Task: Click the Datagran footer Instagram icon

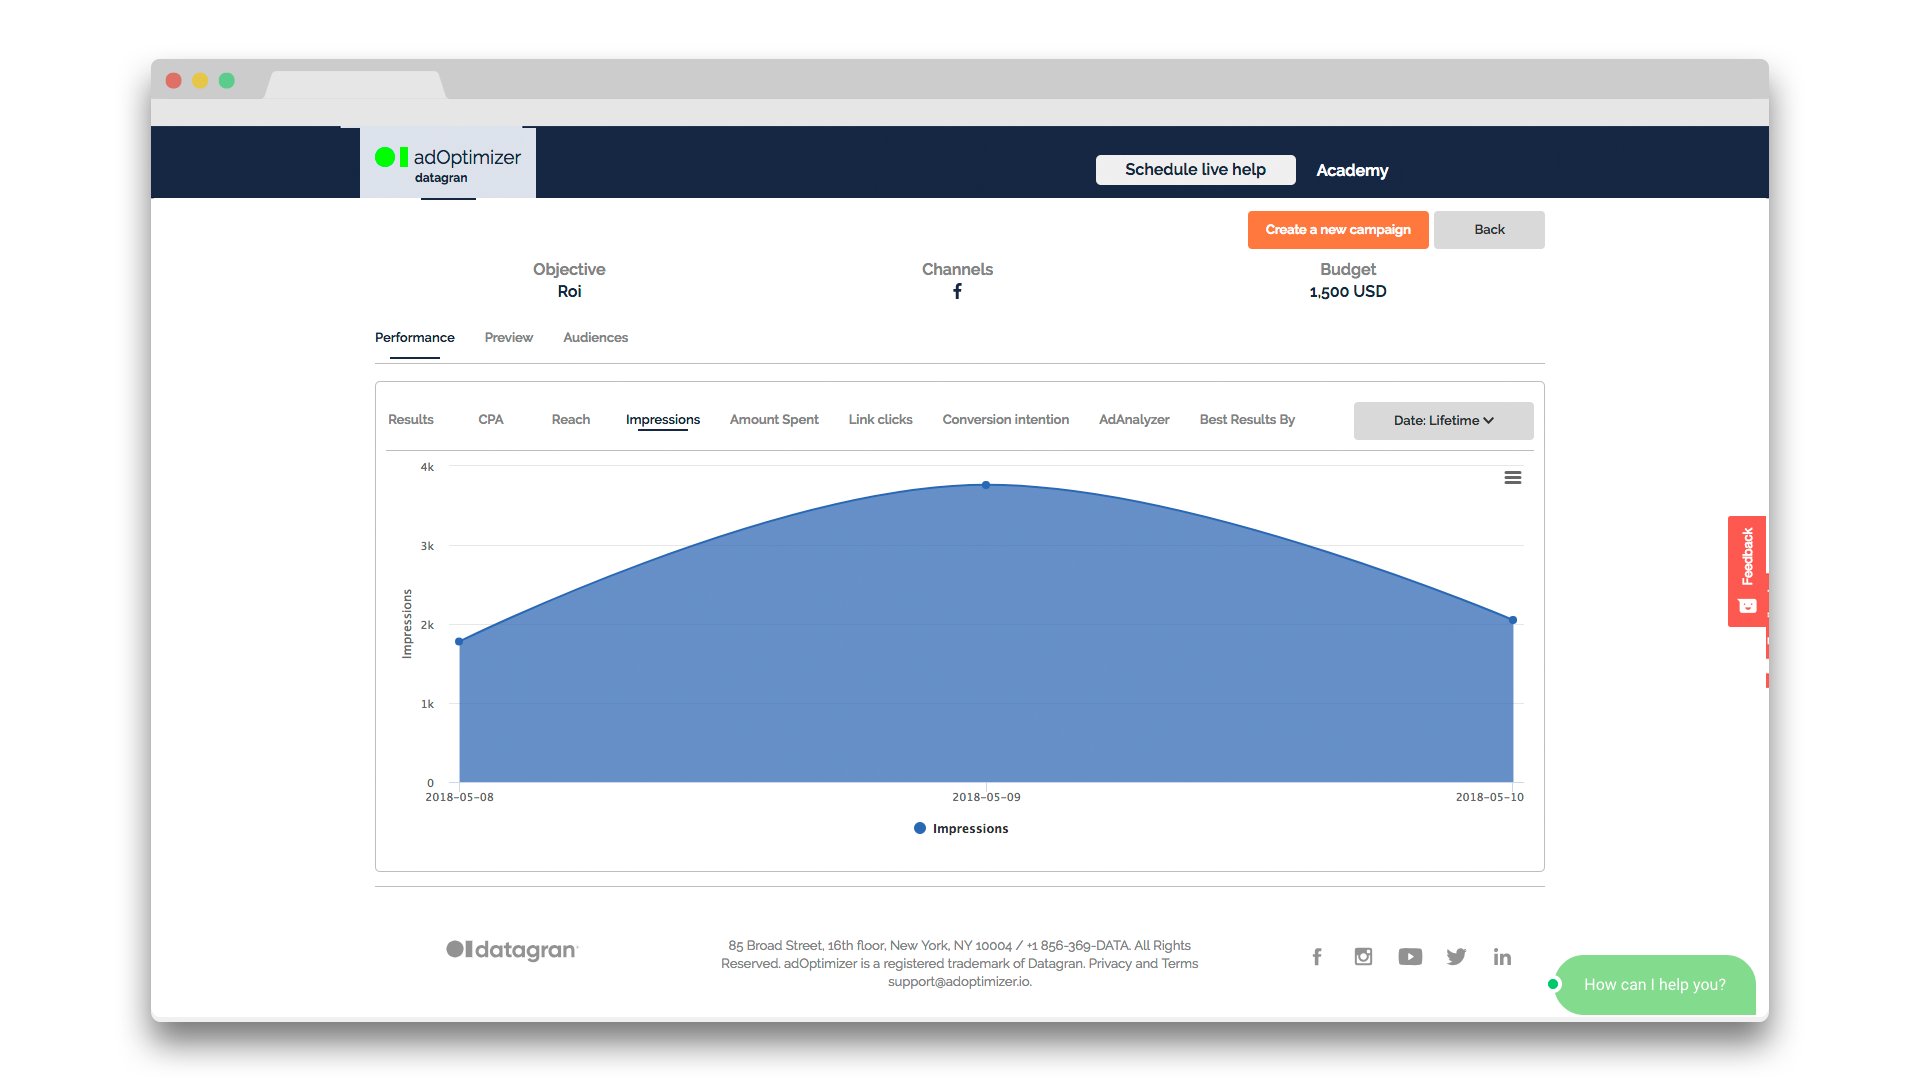Action: tap(1362, 956)
